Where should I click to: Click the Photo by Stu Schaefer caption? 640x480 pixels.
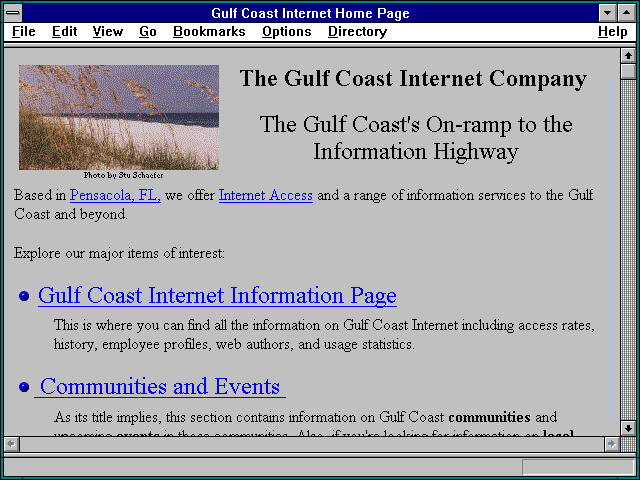click(123, 175)
